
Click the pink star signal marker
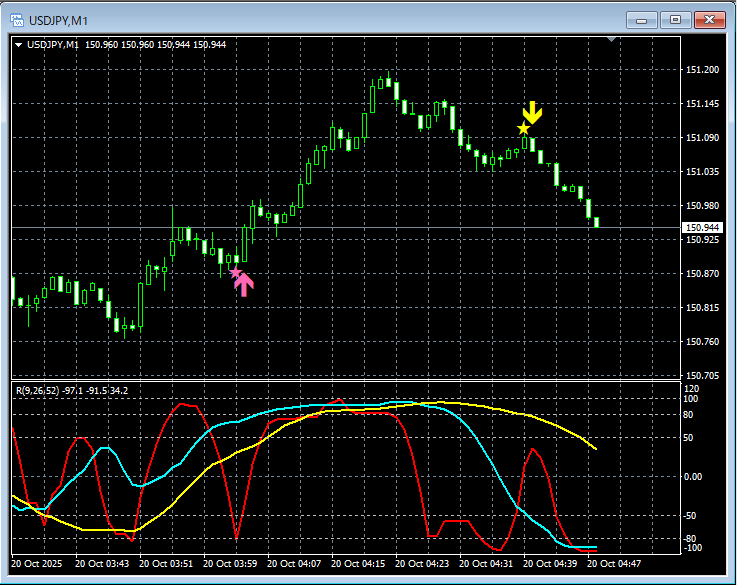coord(235,271)
